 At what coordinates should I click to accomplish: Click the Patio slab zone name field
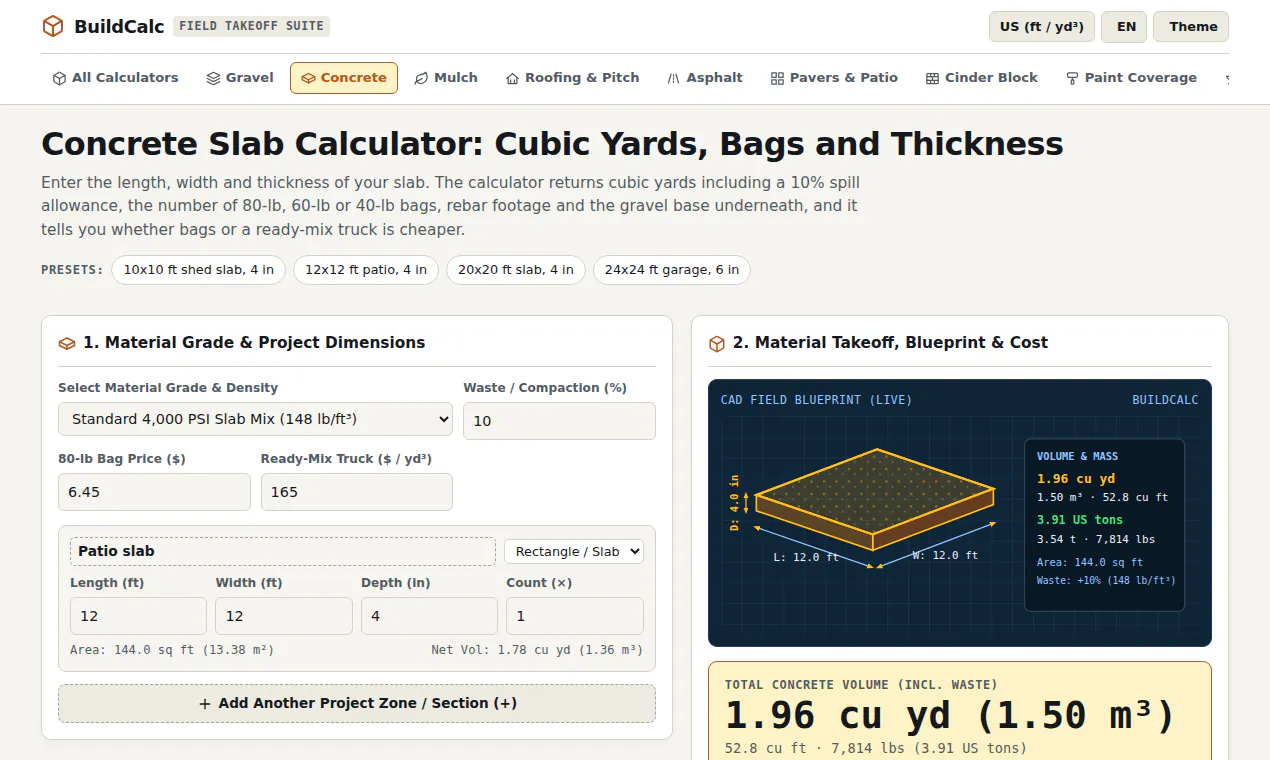283,552
